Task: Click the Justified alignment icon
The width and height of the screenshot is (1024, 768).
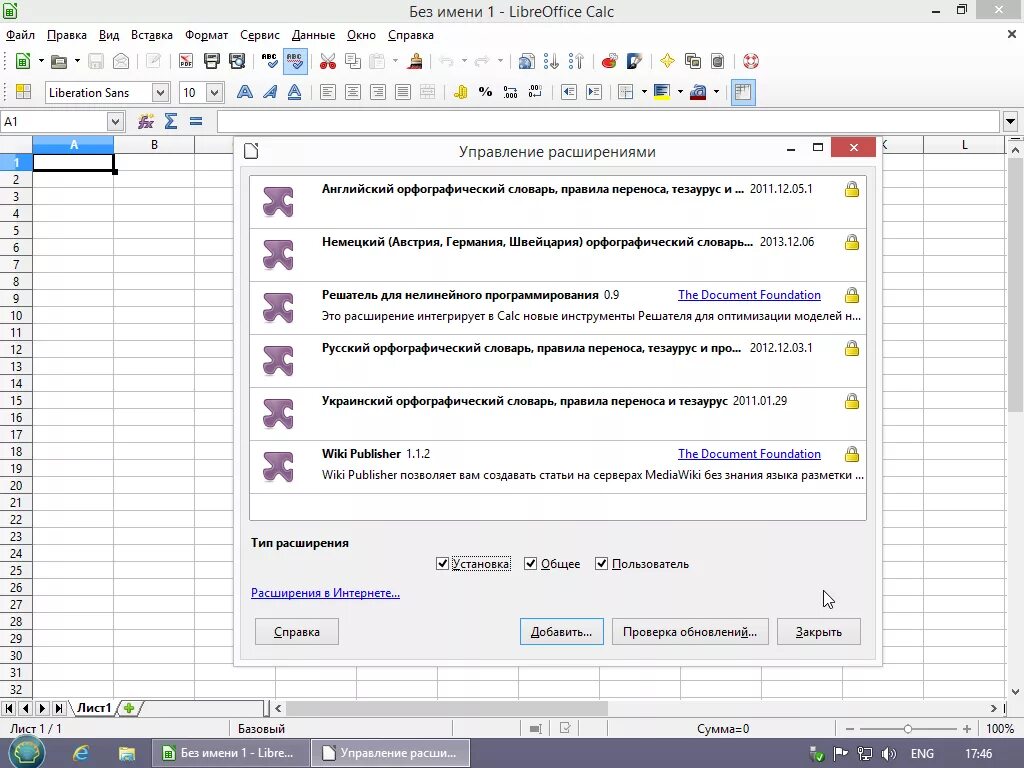Action: [403, 93]
